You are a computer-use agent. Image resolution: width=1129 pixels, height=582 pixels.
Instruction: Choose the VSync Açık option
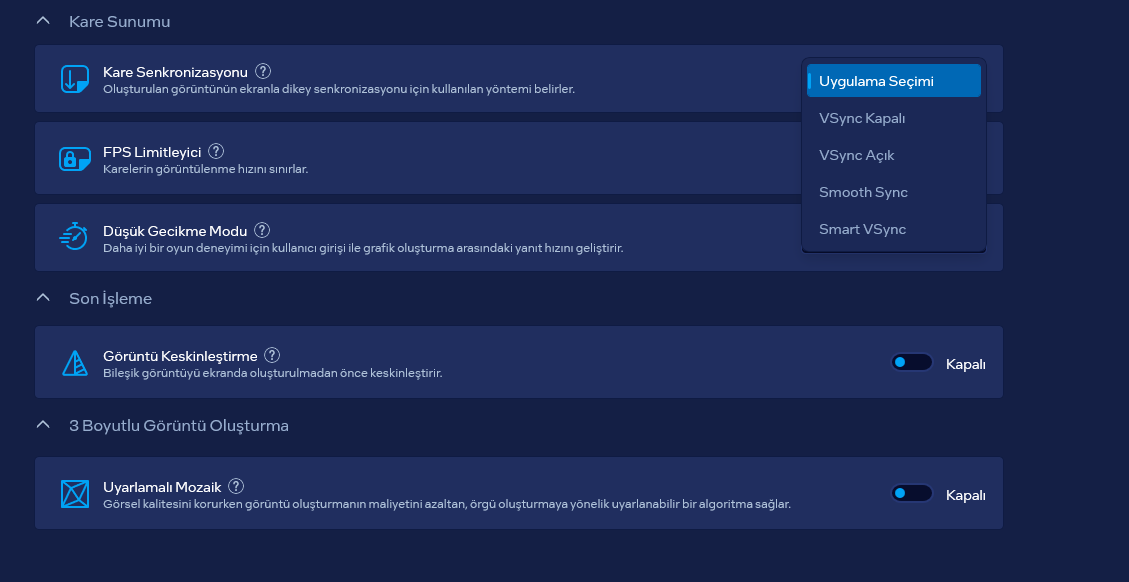(x=894, y=155)
